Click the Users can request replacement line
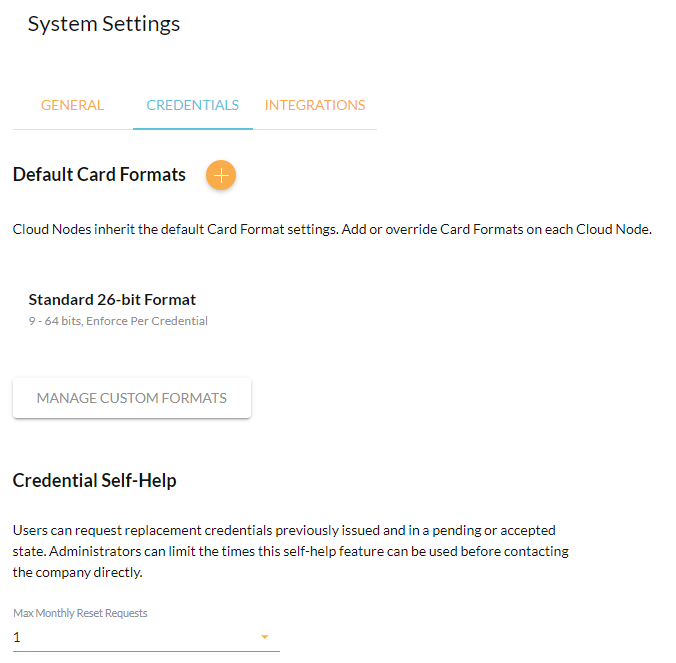676x663 pixels. tap(284, 530)
